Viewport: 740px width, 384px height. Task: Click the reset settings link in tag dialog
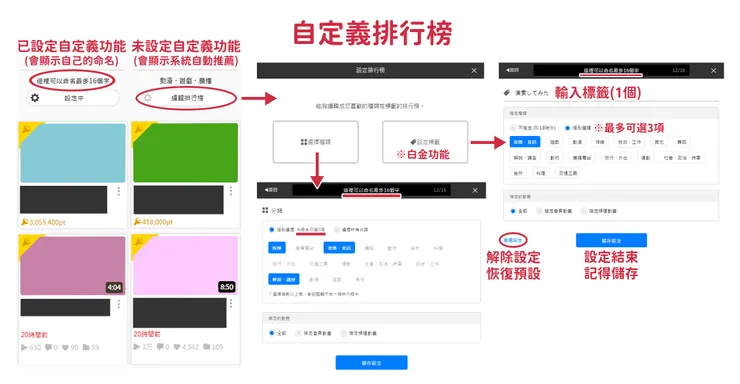[x=513, y=240]
